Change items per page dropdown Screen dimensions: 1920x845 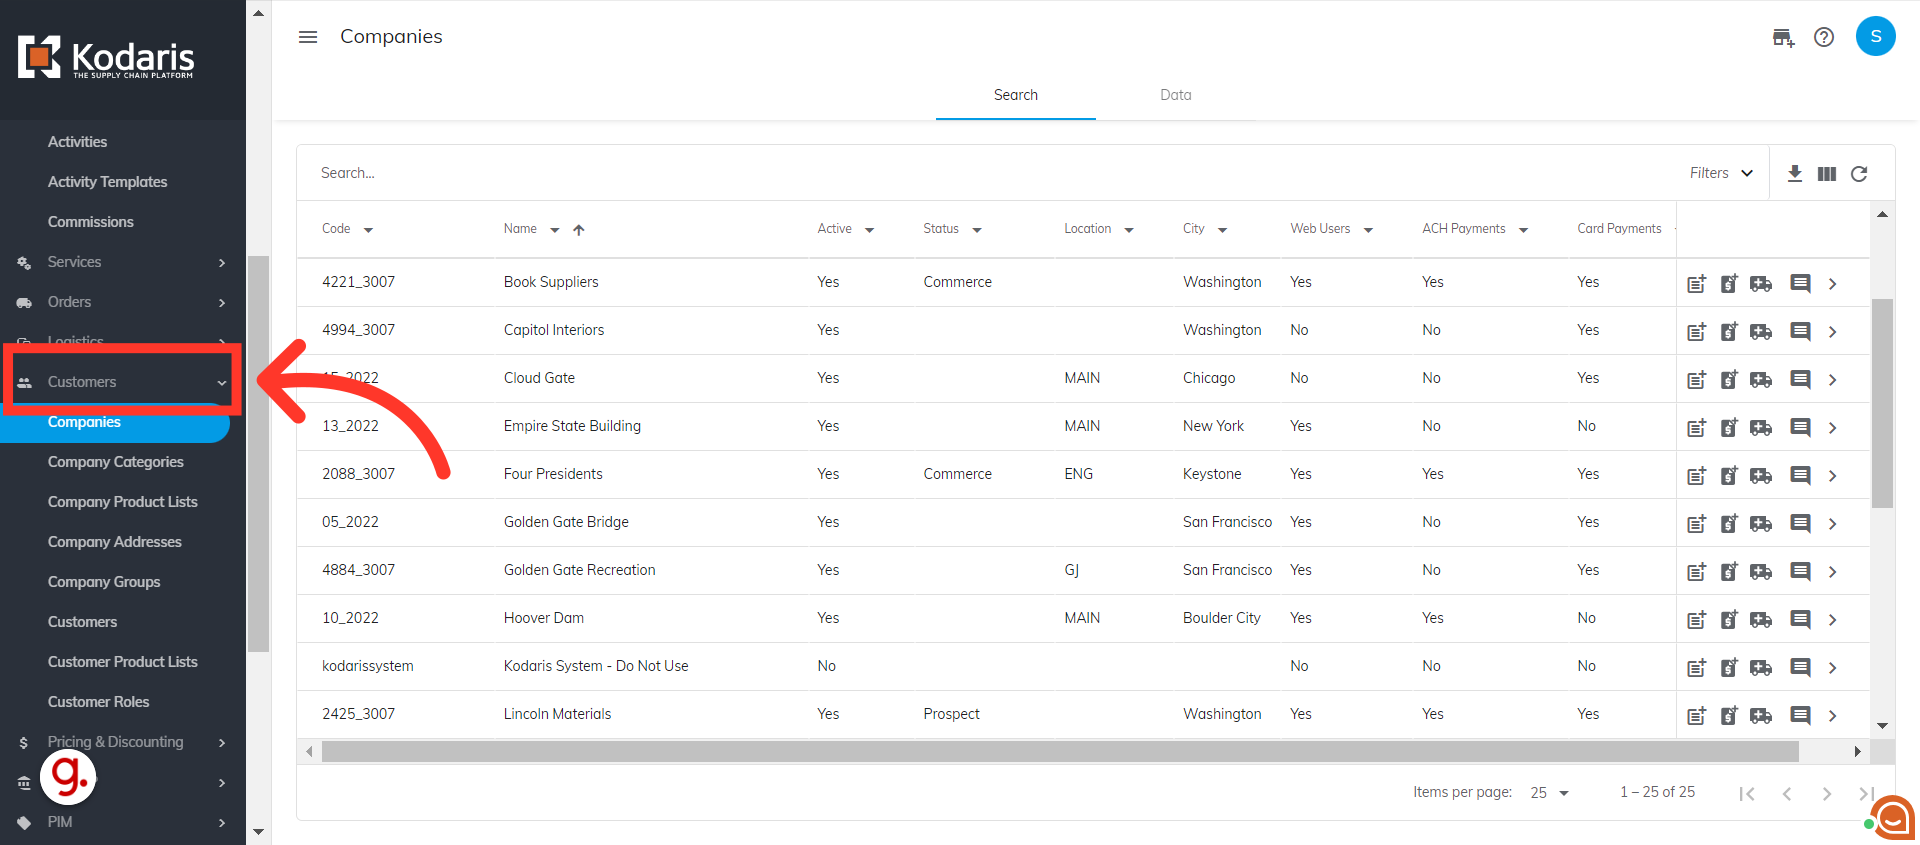click(1550, 793)
